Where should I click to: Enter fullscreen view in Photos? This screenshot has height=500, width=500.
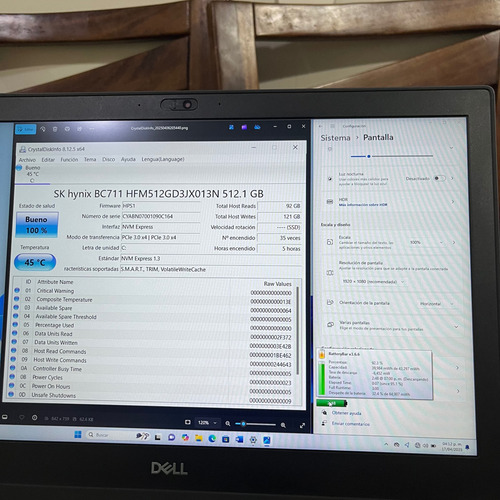pyautogui.click(x=302, y=426)
